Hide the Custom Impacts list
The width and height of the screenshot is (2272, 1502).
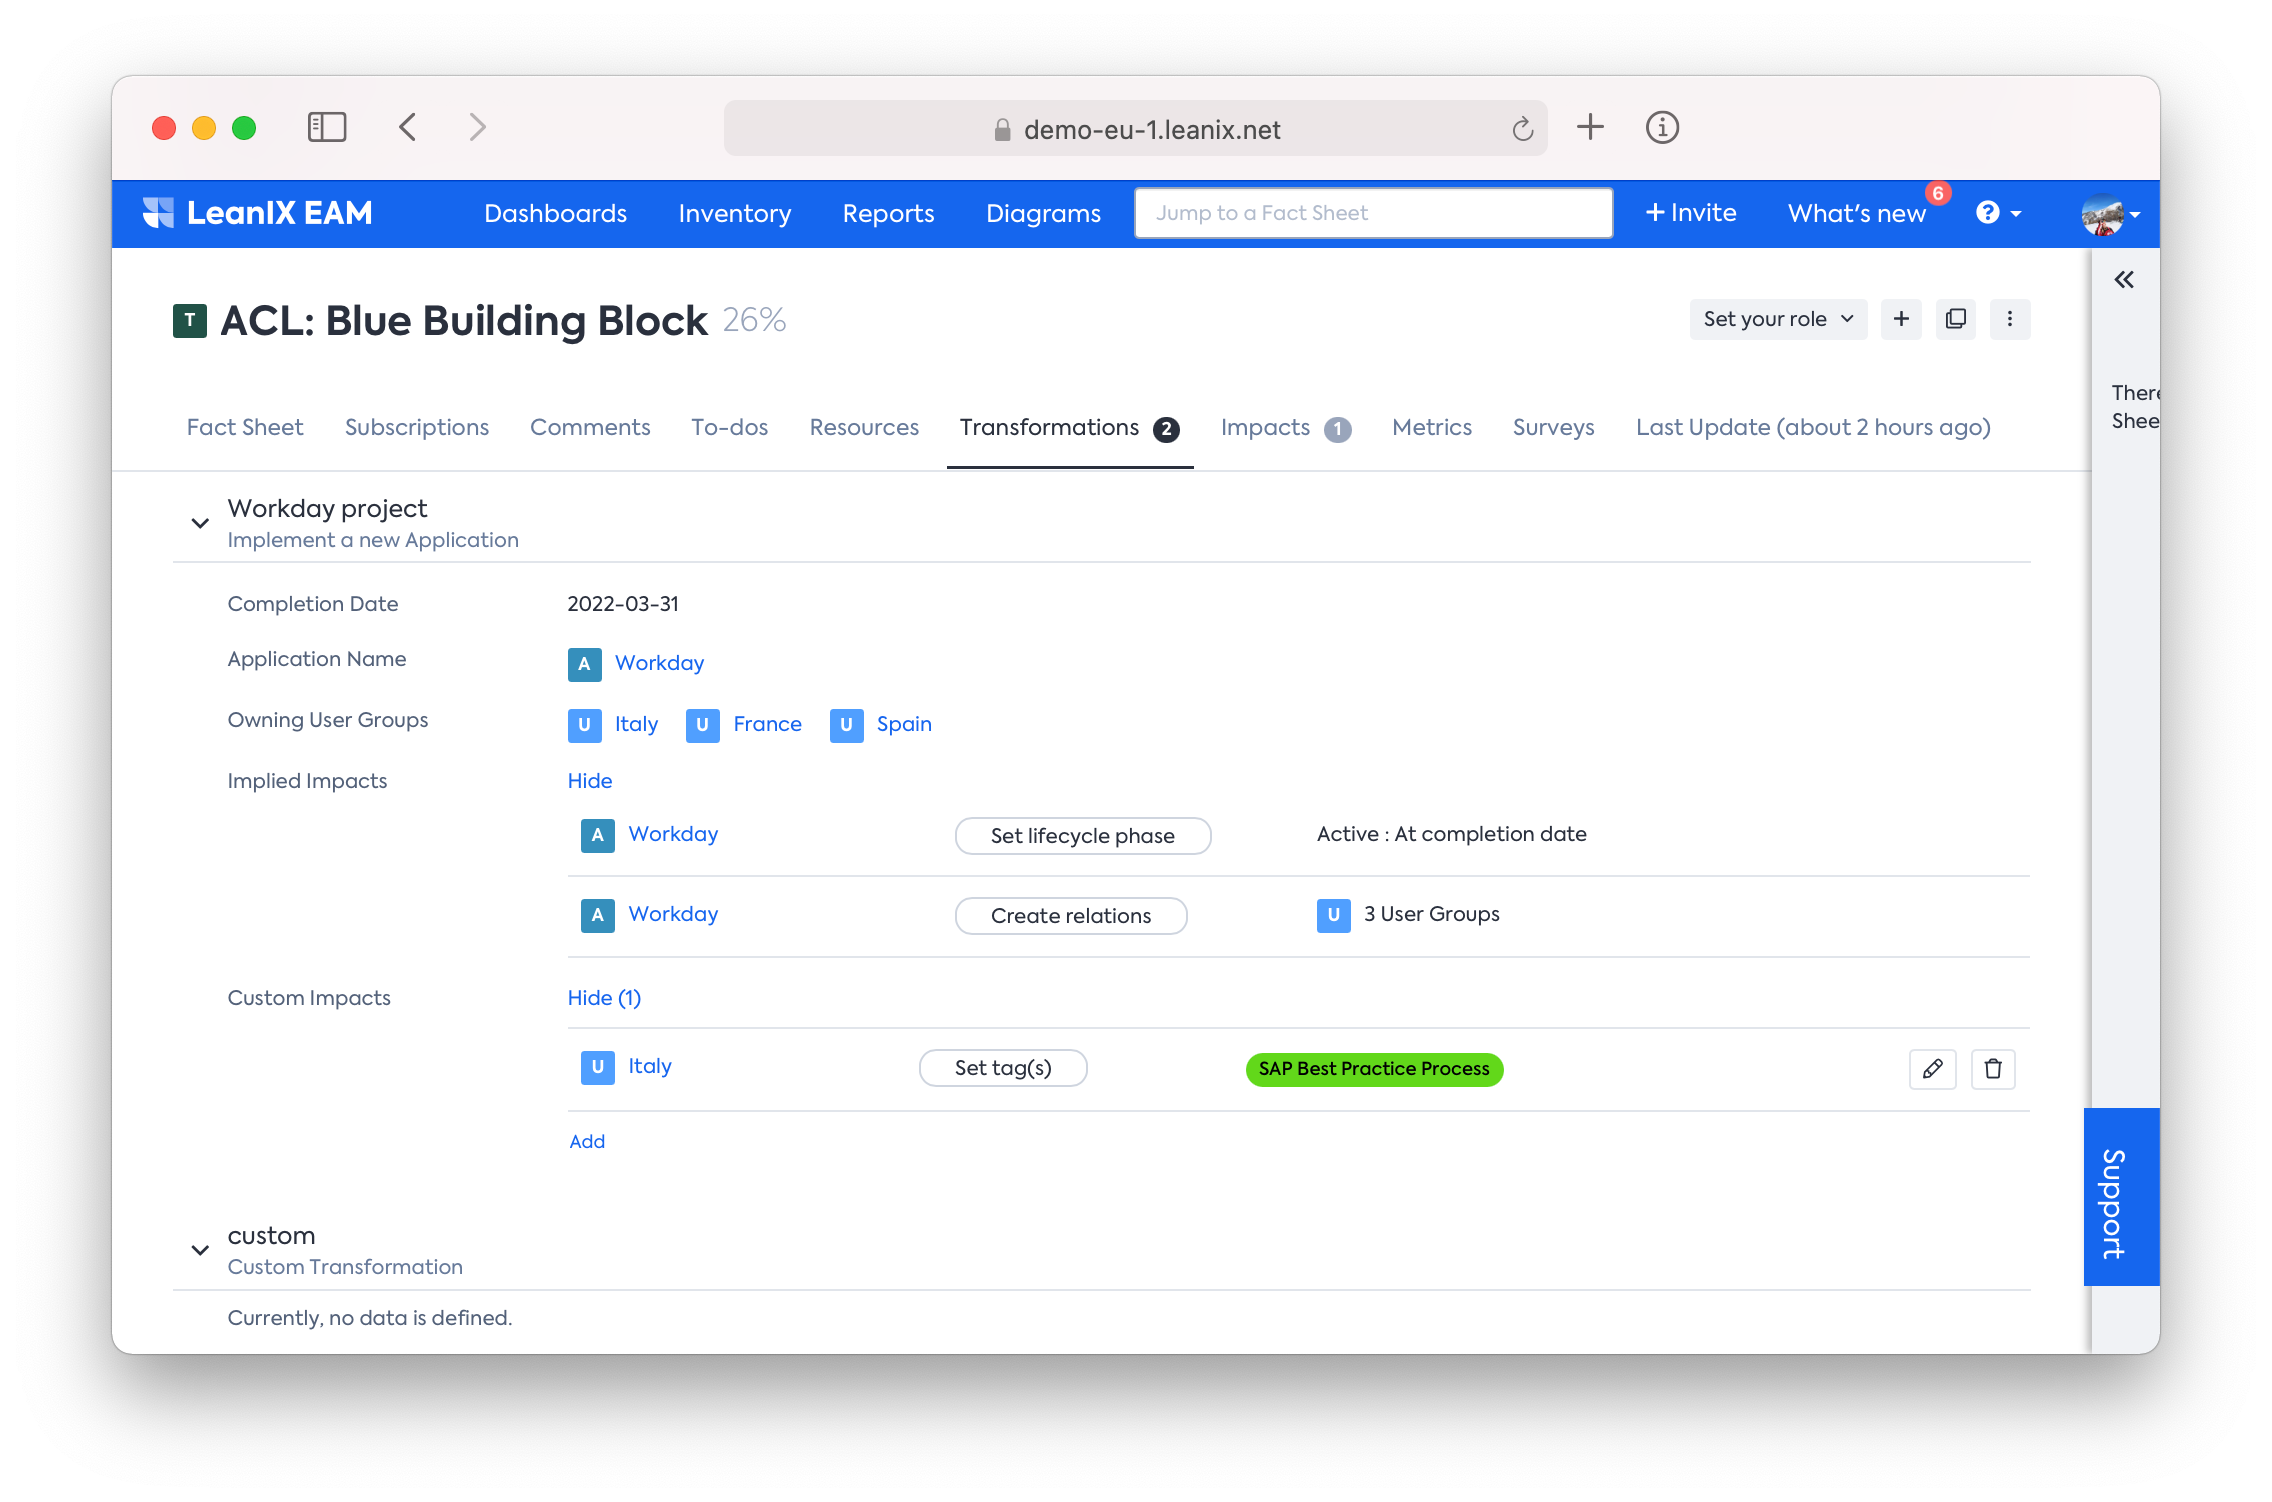(x=604, y=998)
